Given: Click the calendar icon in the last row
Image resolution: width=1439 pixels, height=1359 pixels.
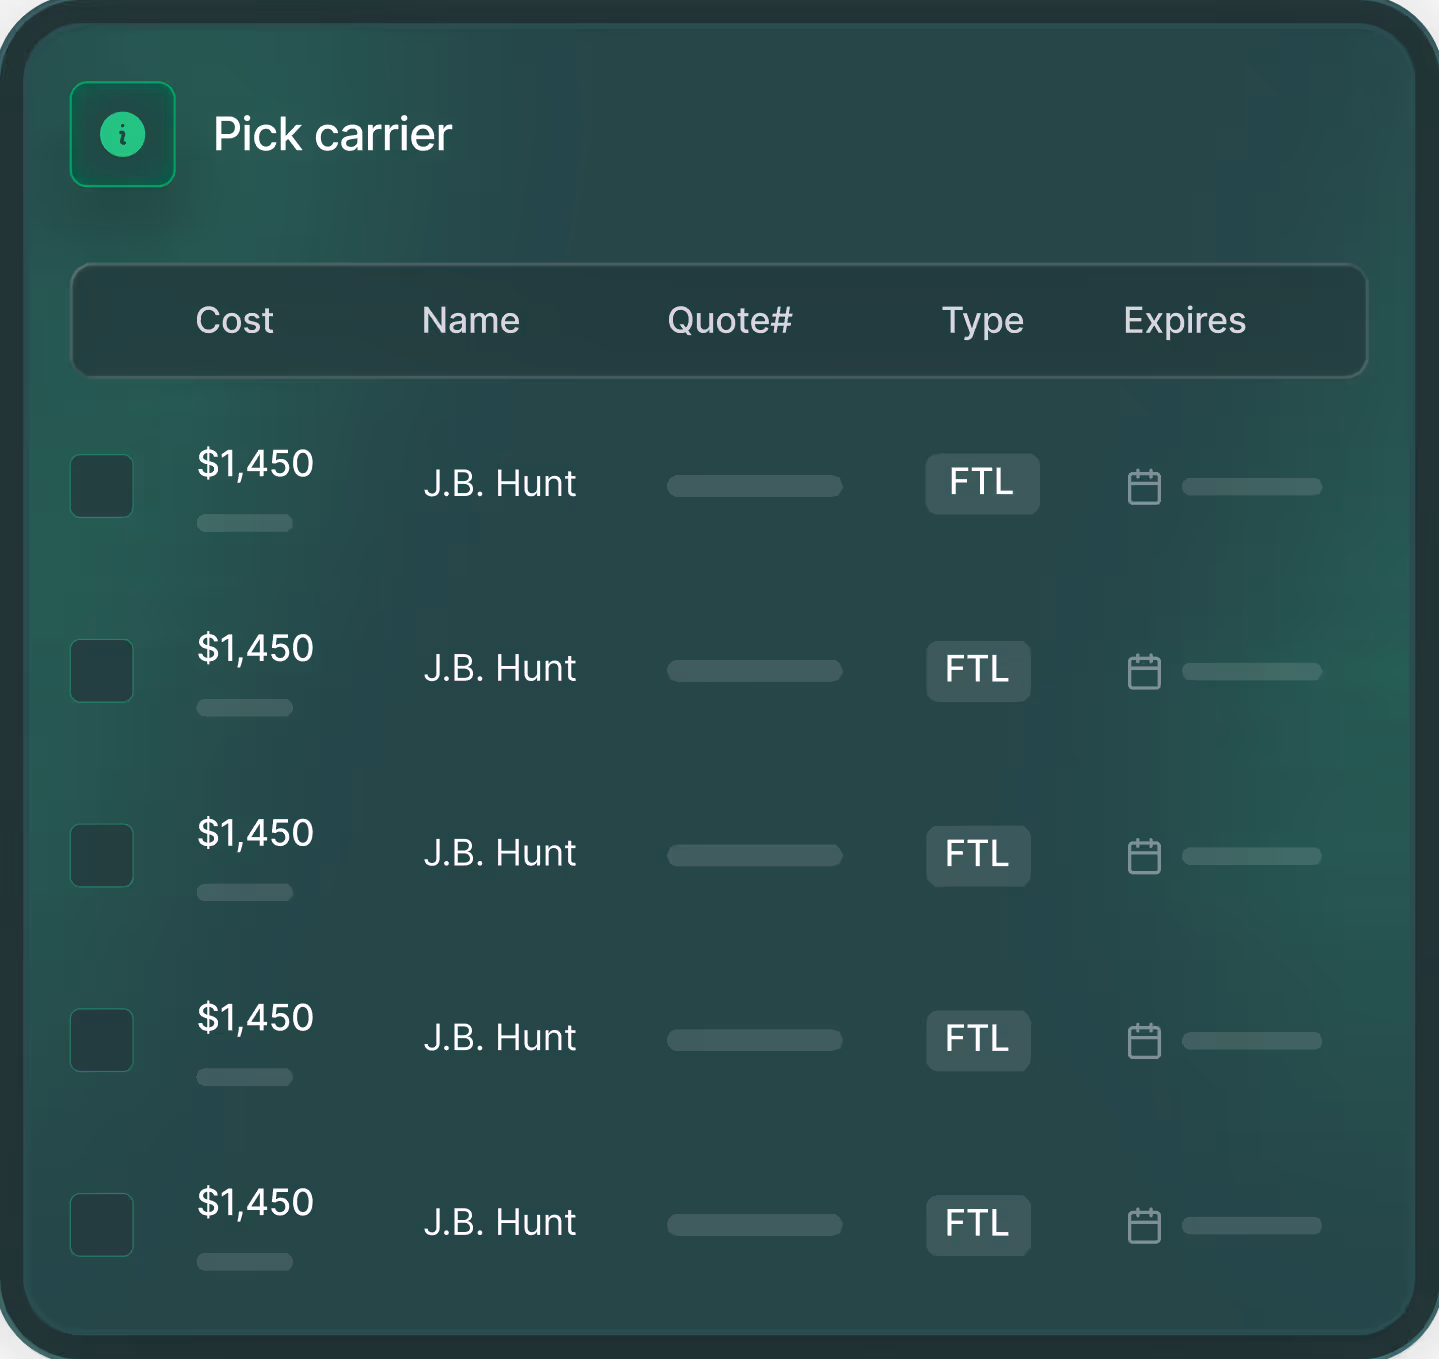Looking at the screenshot, I should click(1144, 1225).
